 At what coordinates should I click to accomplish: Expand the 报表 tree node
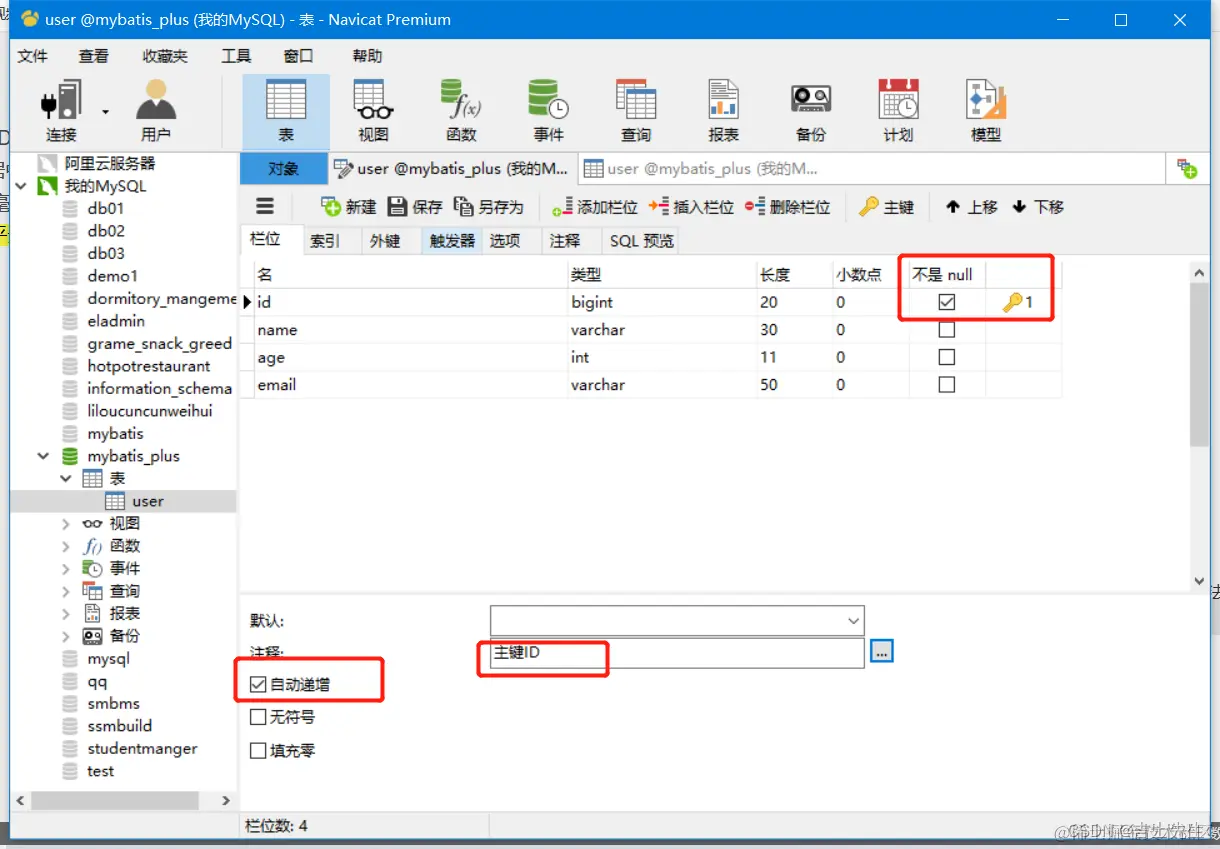click(66, 613)
